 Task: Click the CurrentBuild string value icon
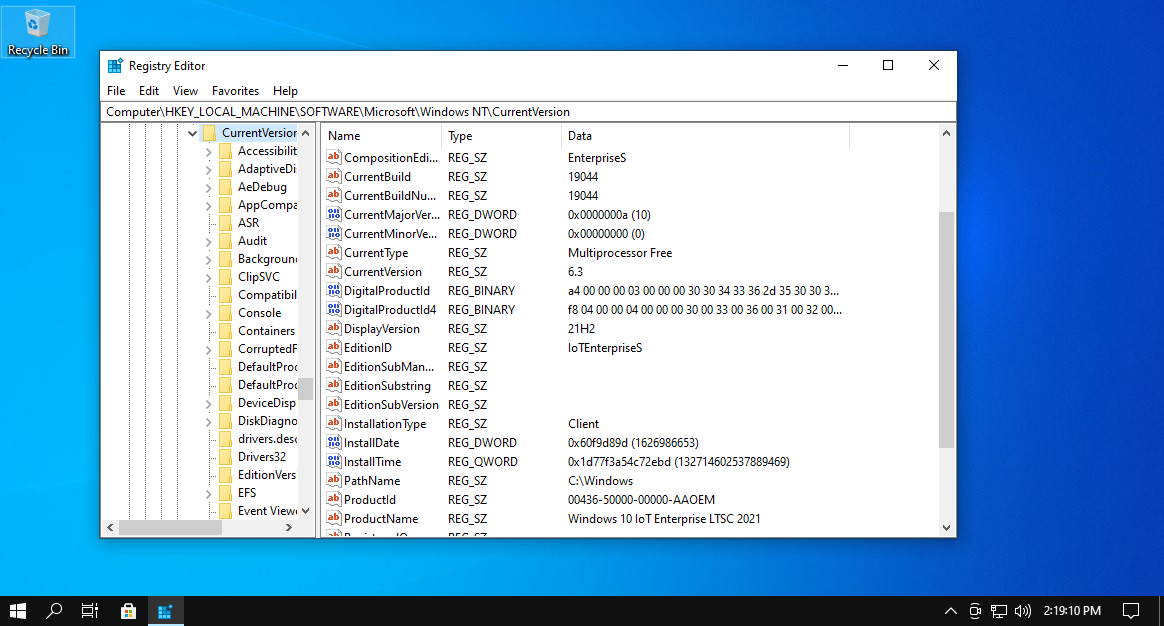pyautogui.click(x=334, y=176)
